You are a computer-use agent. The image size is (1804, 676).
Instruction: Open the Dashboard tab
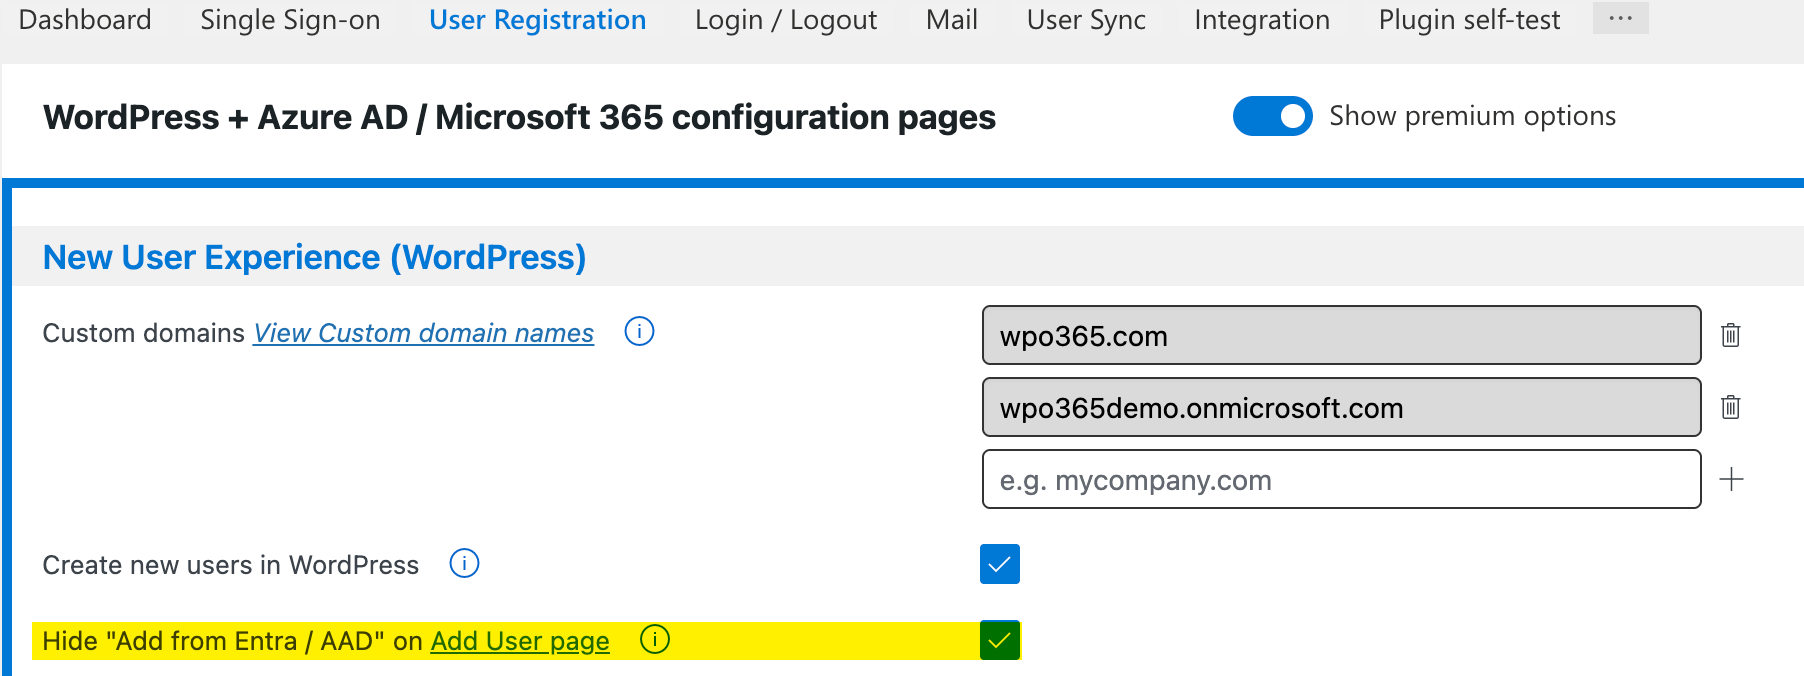pyautogui.click(x=85, y=20)
